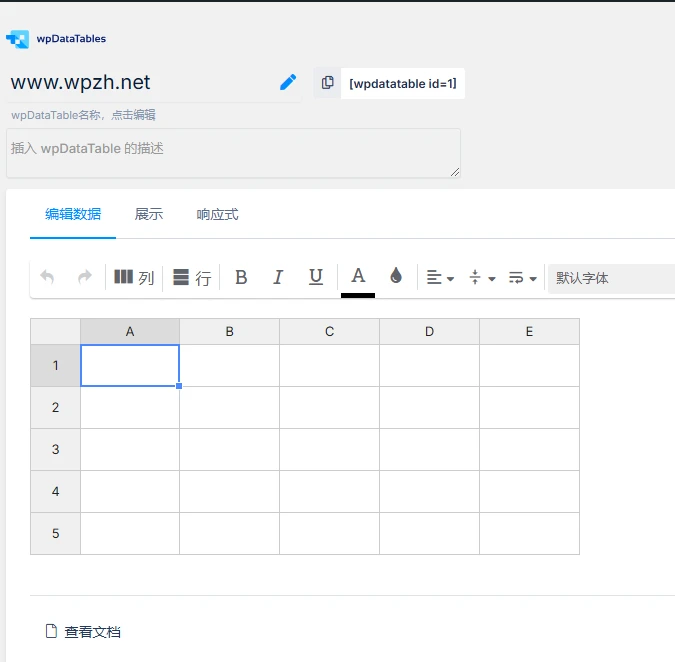Switch to the 编辑数据 tab
This screenshot has width=675, height=662.
coord(73,214)
